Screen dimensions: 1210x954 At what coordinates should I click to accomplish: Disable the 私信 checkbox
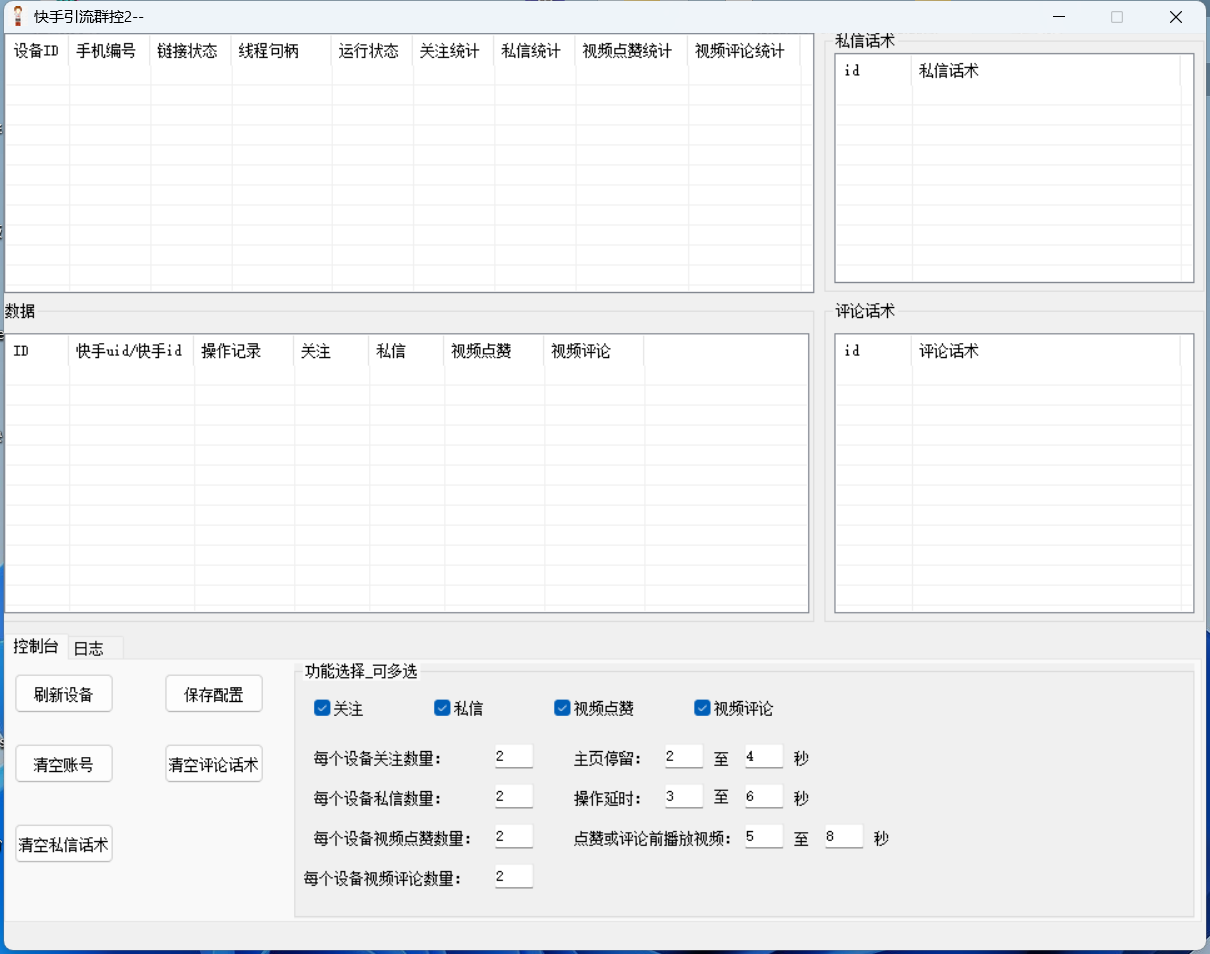(x=442, y=708)
